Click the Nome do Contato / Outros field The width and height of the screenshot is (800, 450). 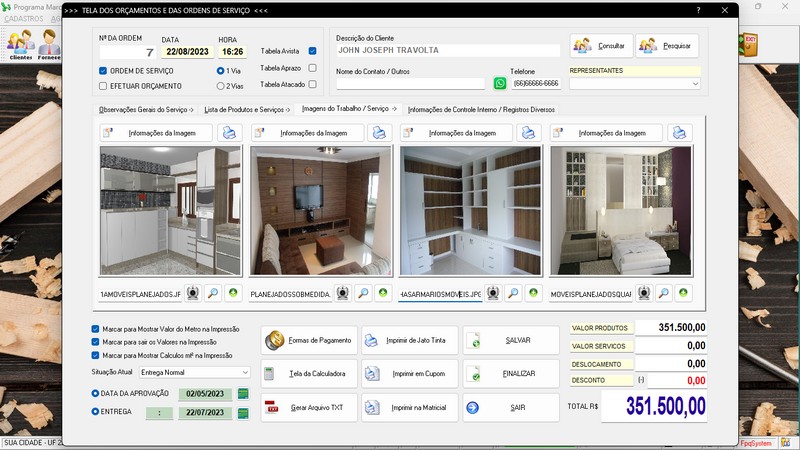[x=410, y=84]
